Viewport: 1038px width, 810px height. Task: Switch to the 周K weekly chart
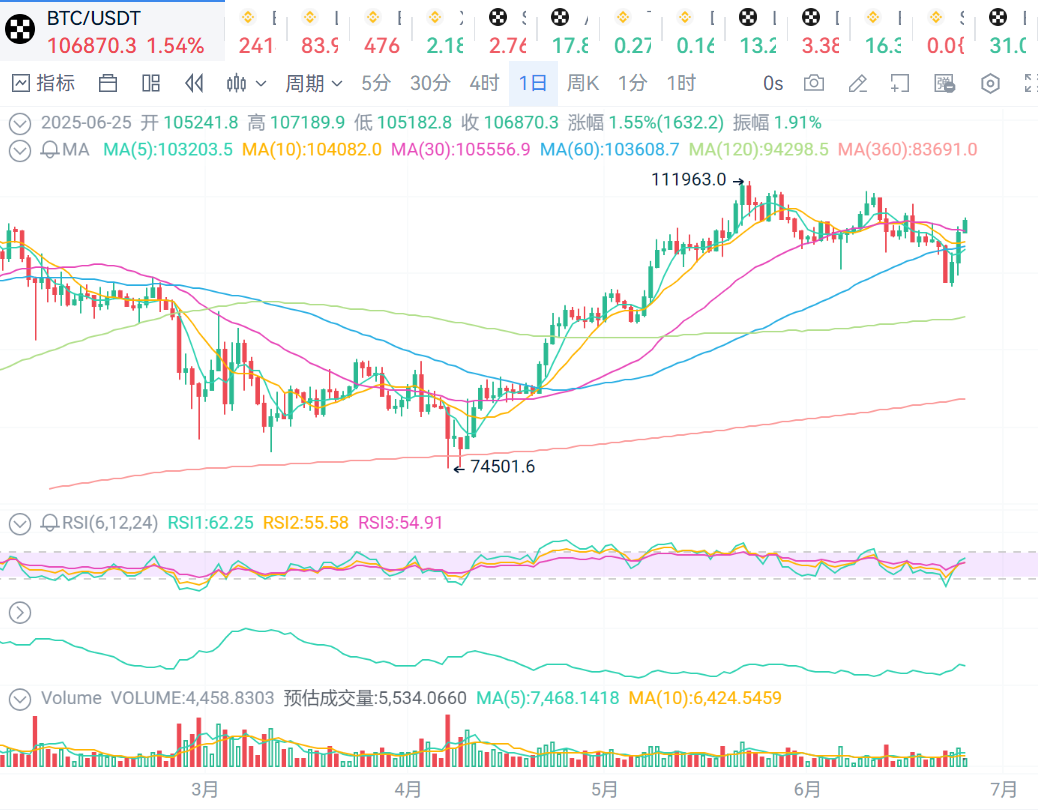pos(583,83)
